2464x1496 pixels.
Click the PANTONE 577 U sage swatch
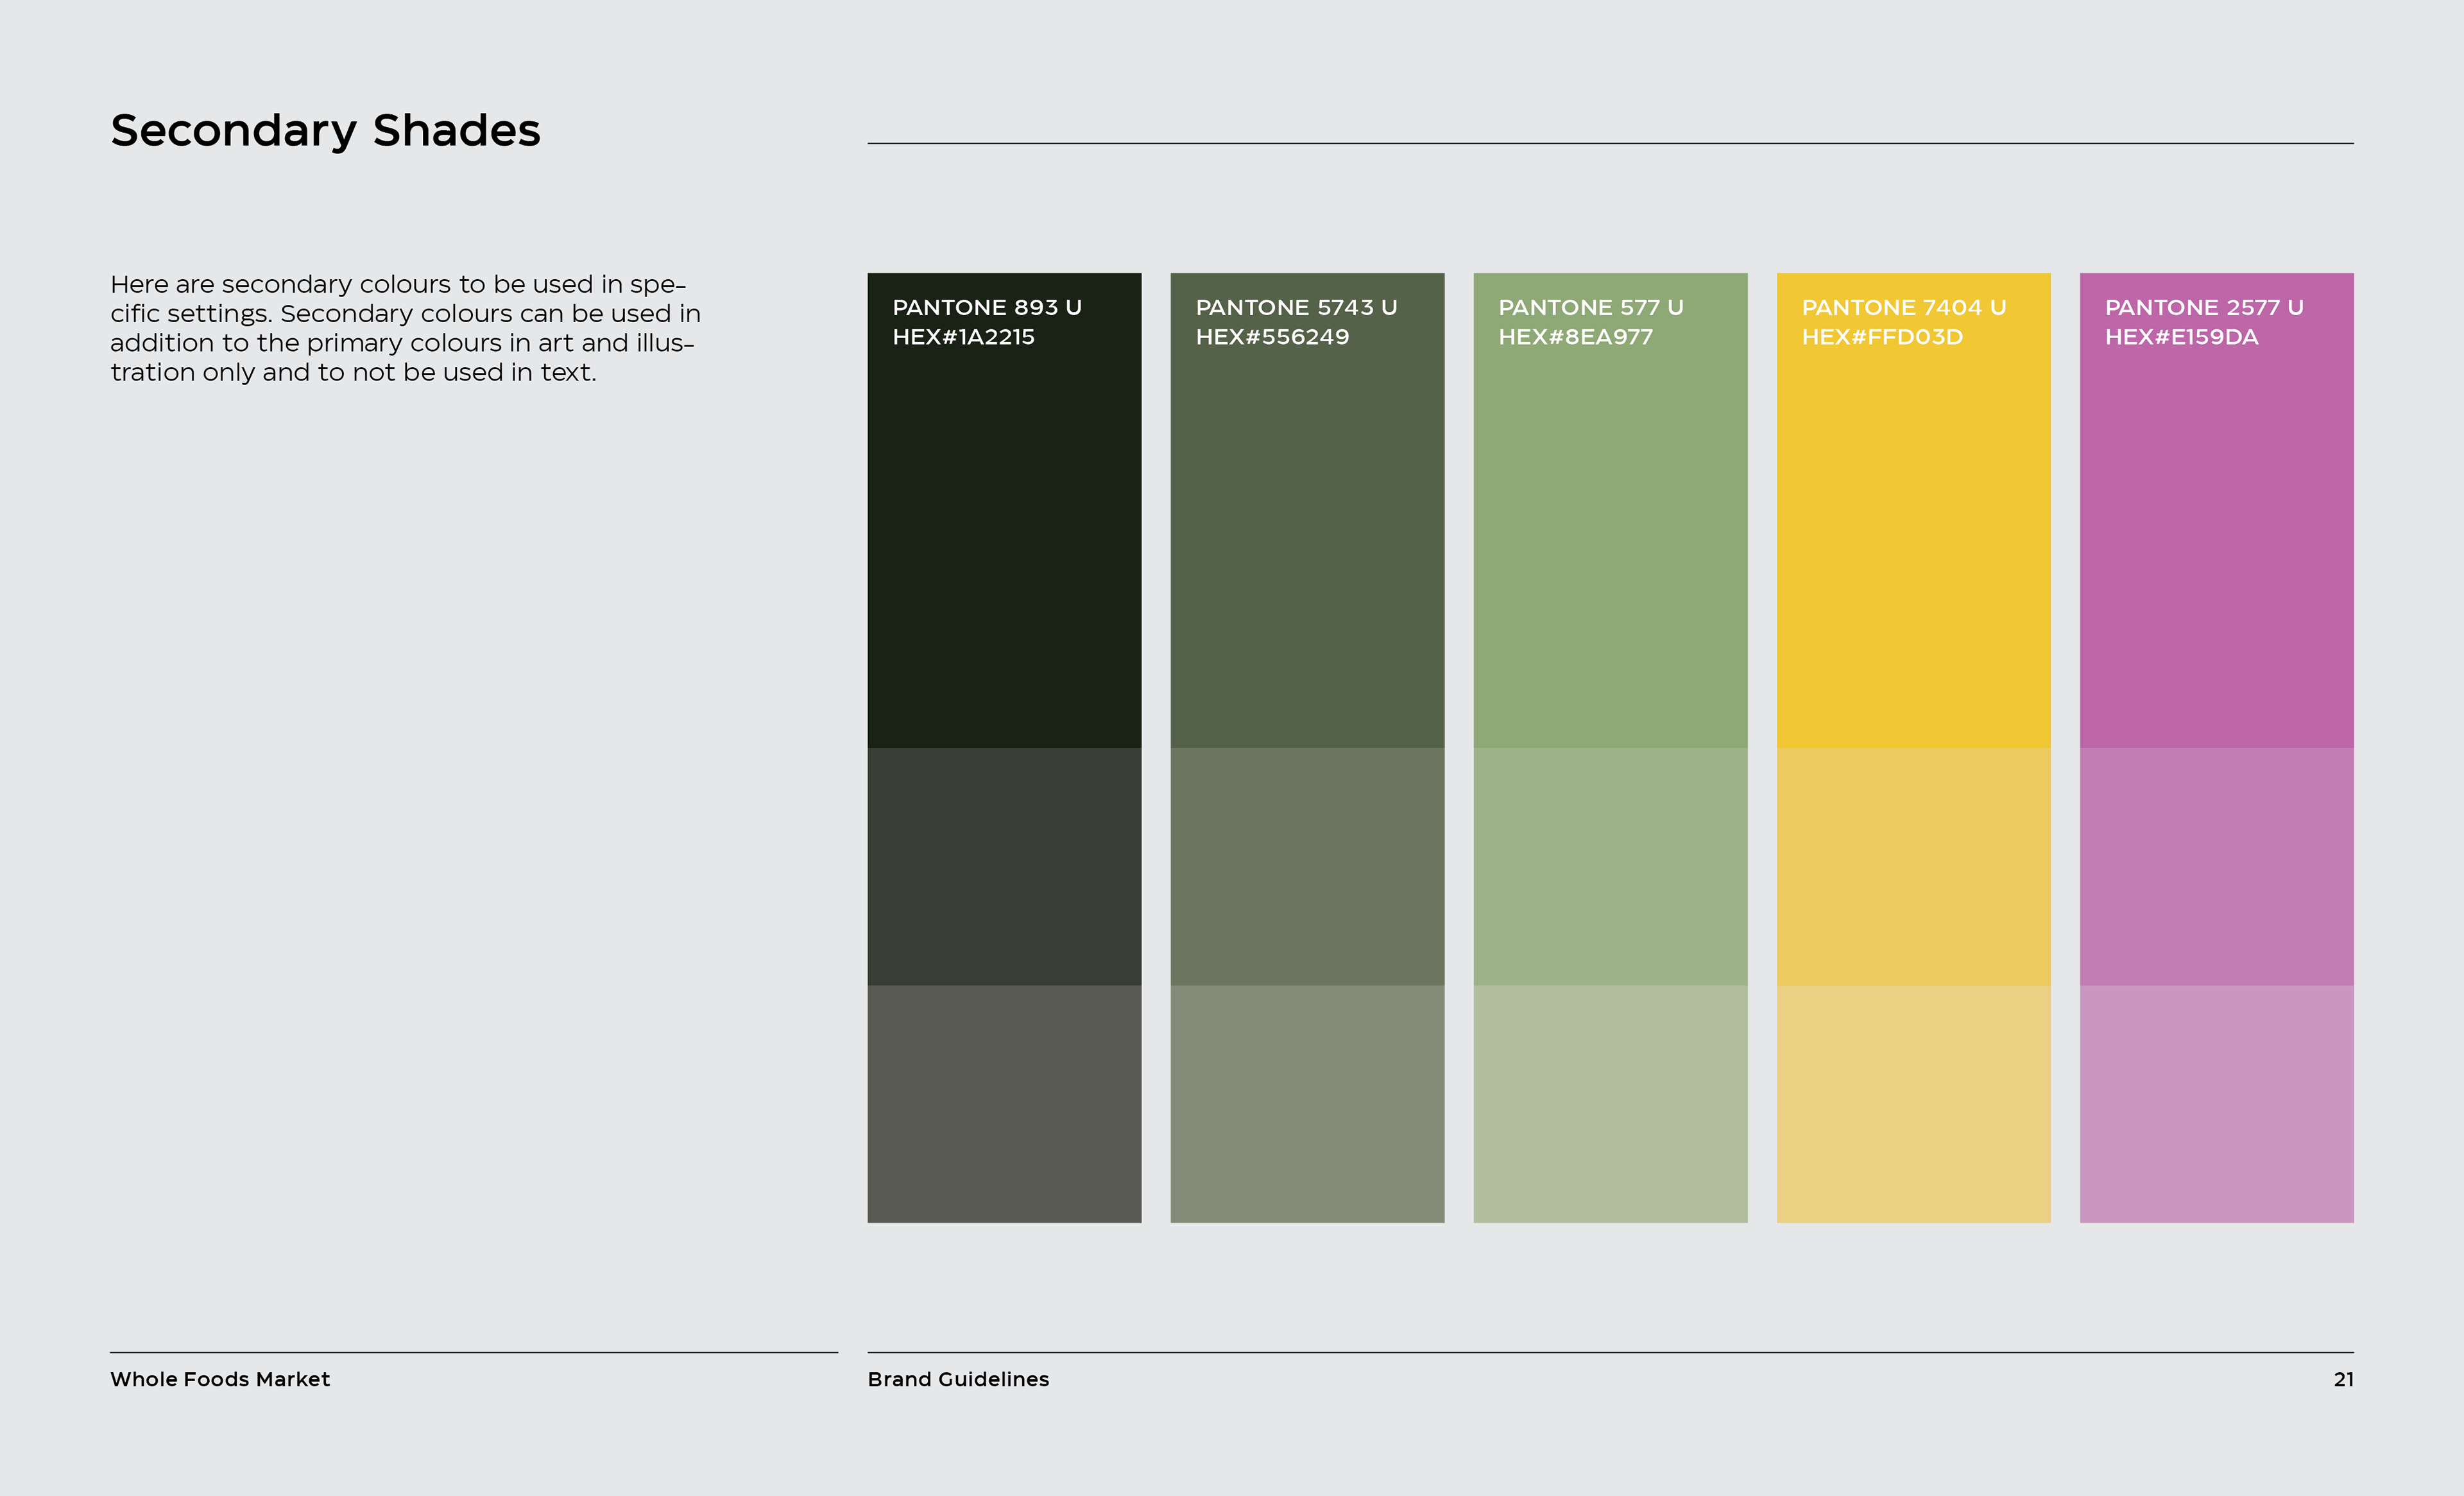click(x=1610, y=540)
